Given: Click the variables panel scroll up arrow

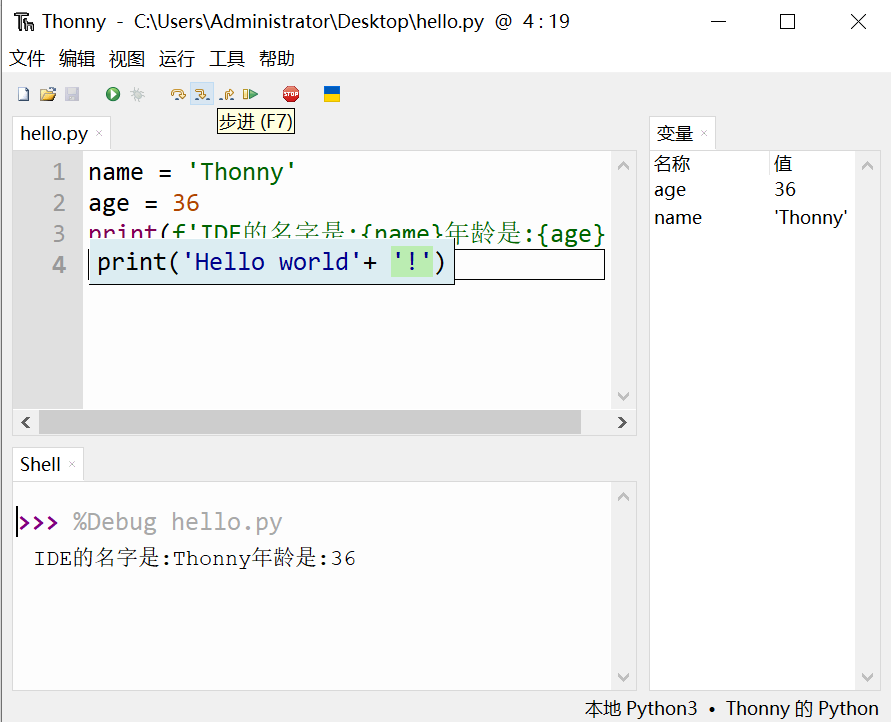Looking at the screenshot, I should point(867,166).
